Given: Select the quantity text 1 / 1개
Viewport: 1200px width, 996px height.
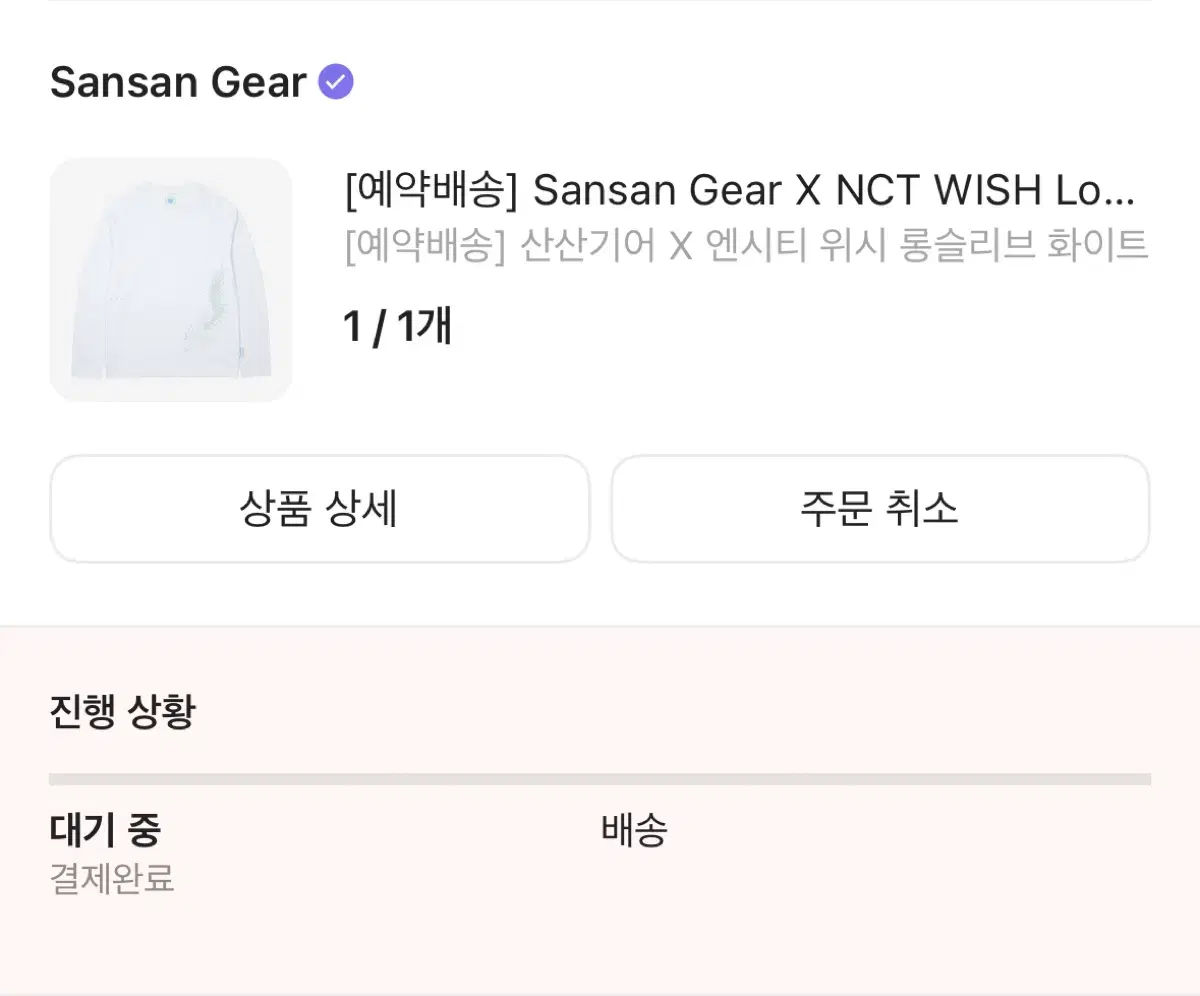Looking at the screenshot, I should (395, 324).
